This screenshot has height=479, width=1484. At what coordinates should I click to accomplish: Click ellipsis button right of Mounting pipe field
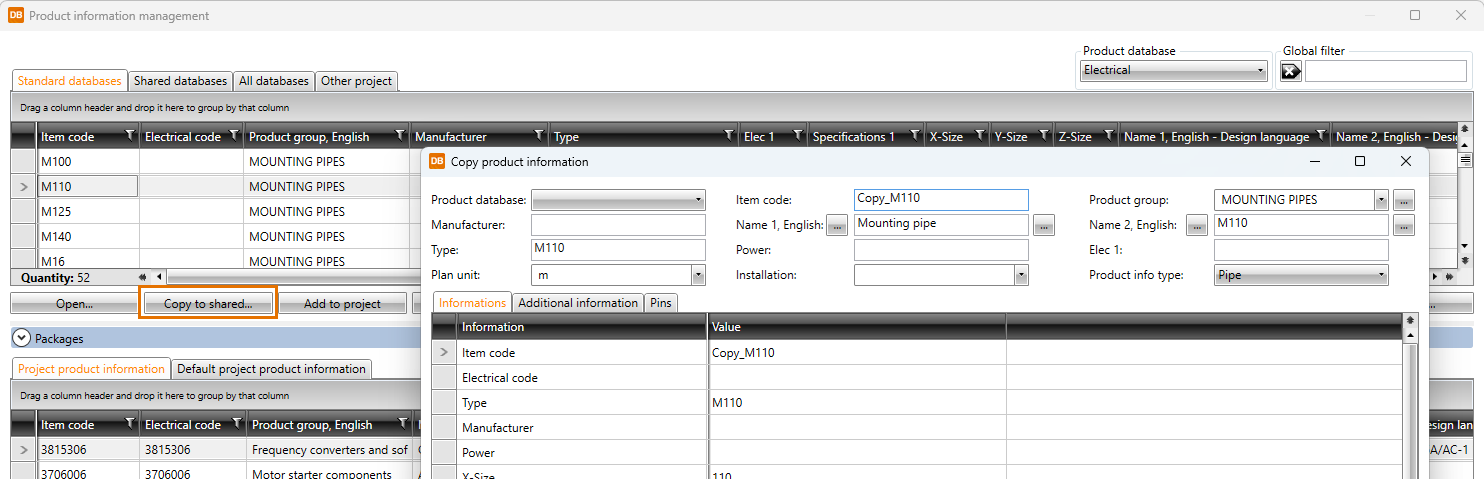1044,226
